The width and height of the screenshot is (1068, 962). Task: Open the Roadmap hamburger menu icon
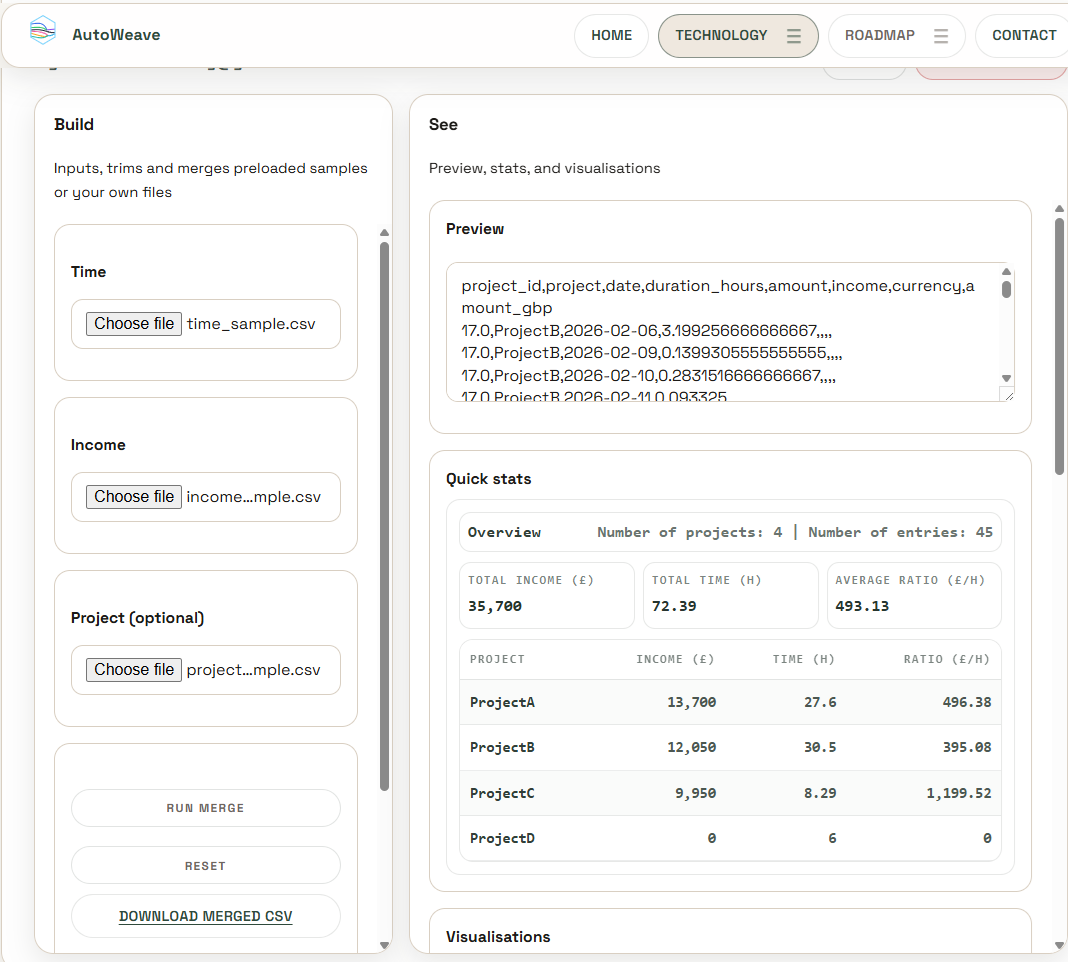click(x=941, y=35)
